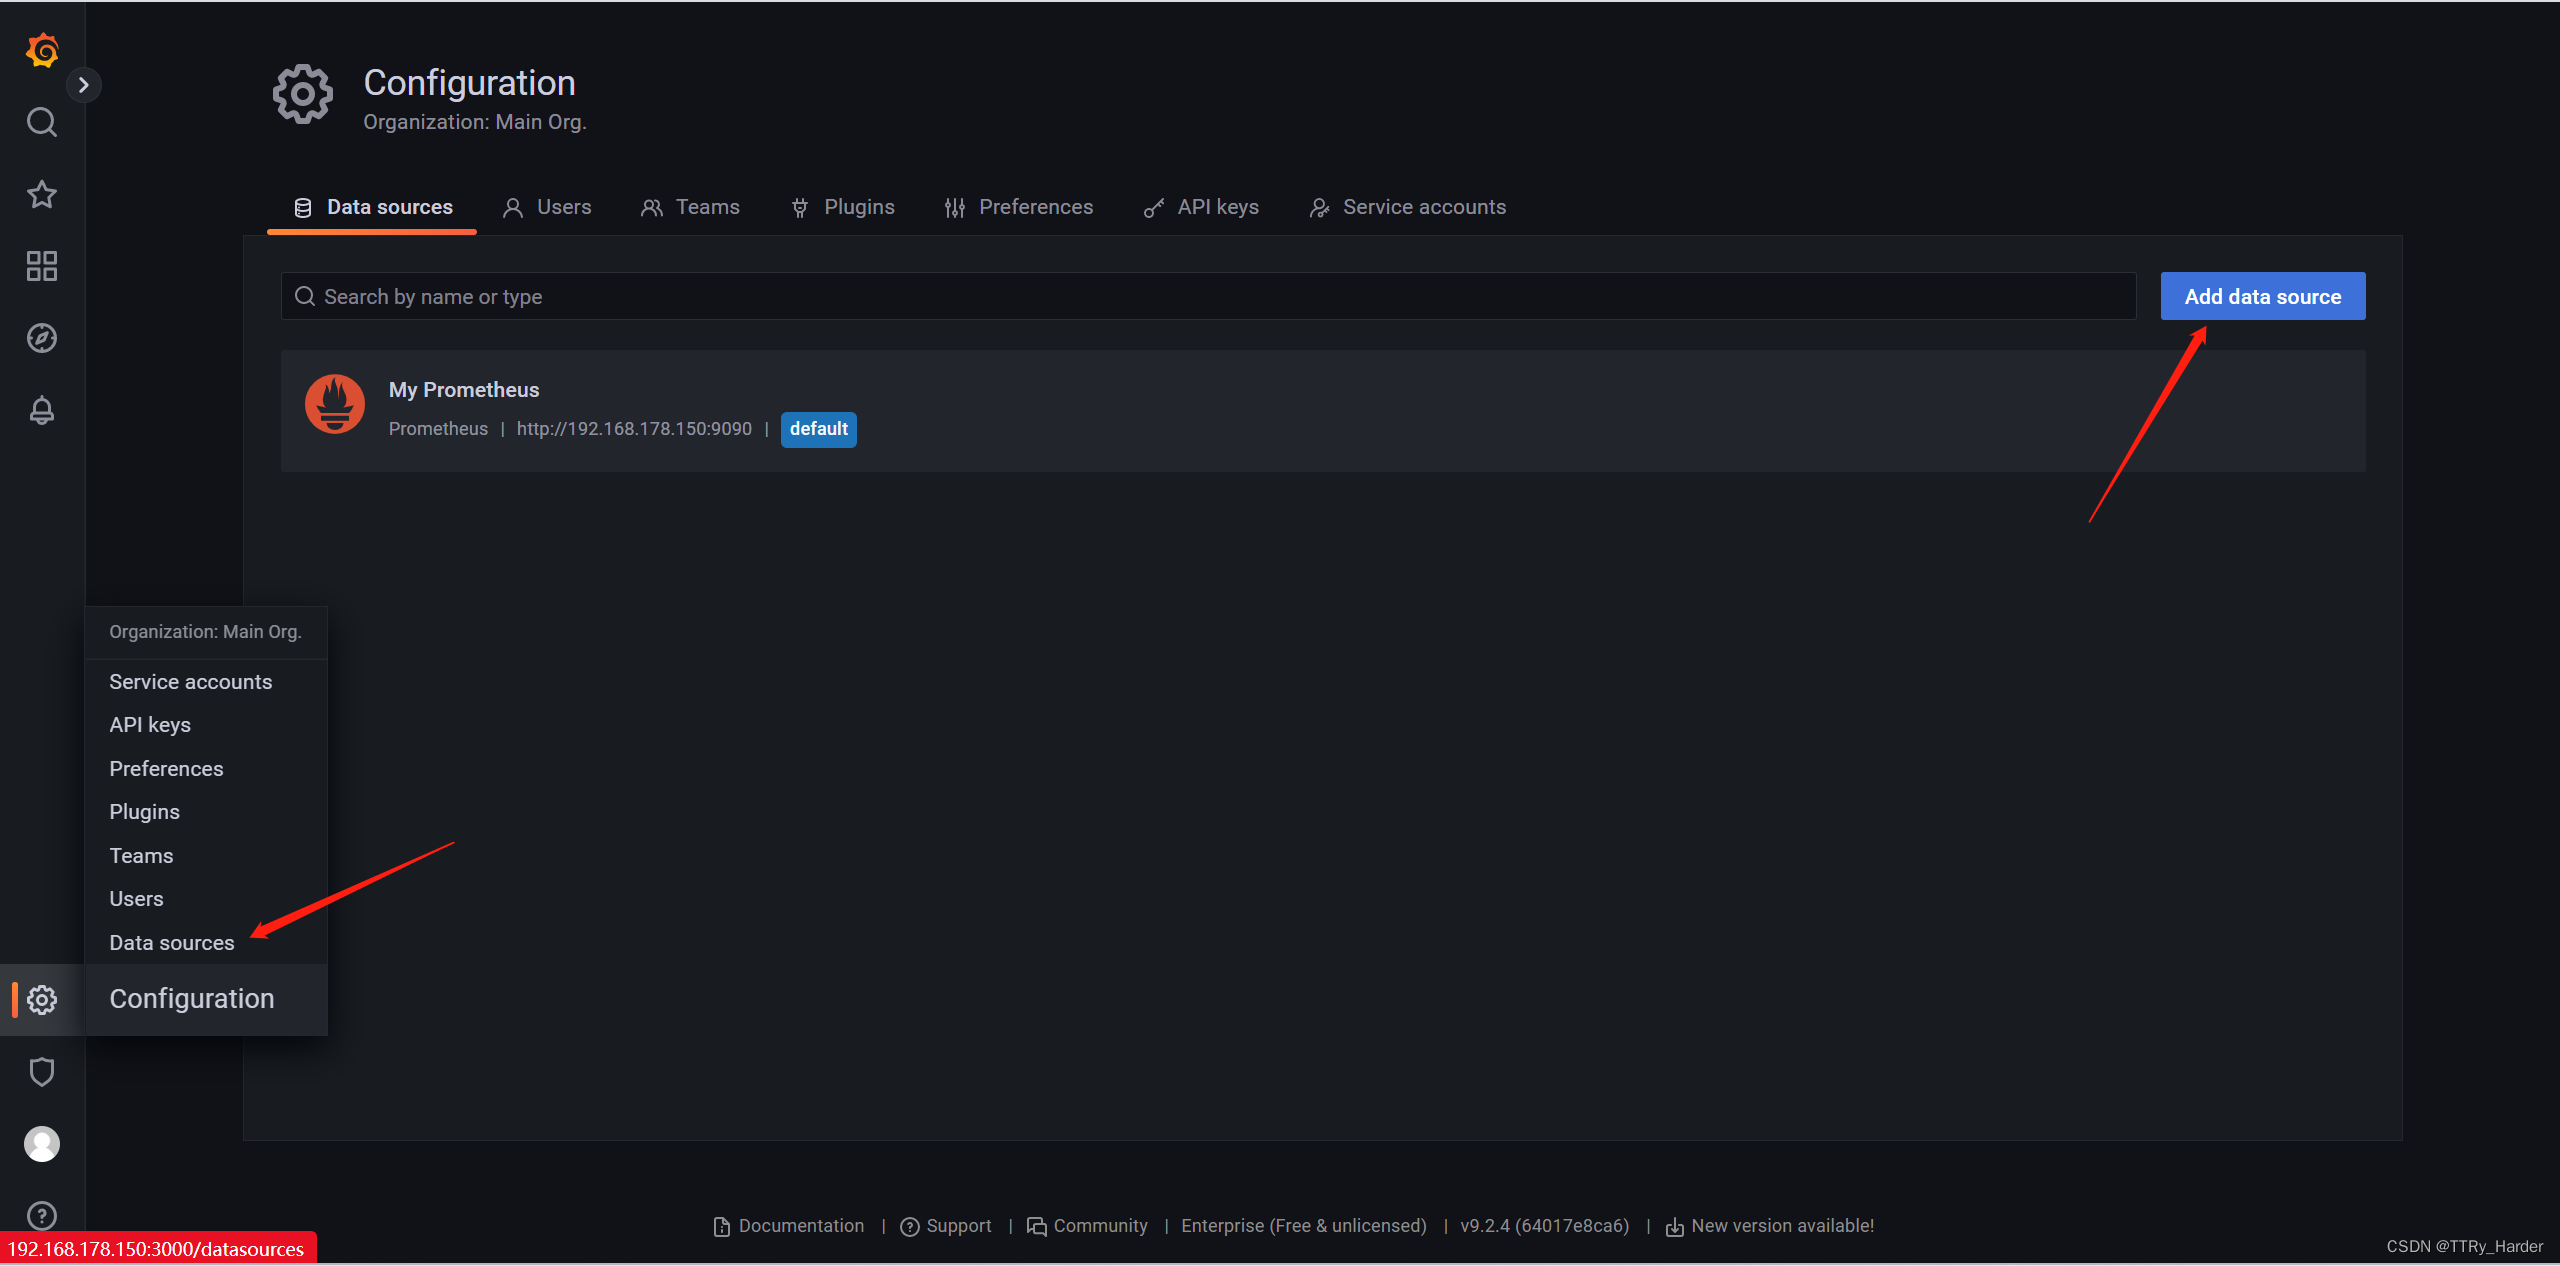Image resolution: width=2560 pixels, height=1266 pixels.
Task: Click the Configuration gear icon in sidebar
Action: [x=42, y=999]
